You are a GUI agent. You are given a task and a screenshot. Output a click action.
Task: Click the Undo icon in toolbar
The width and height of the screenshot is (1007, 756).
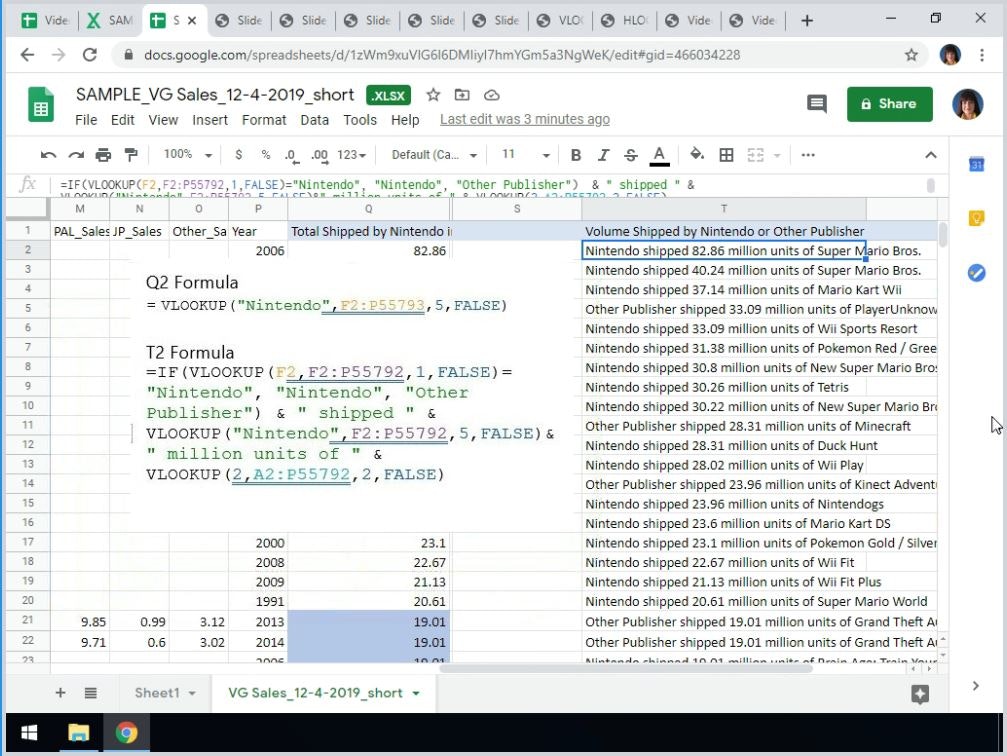[x=48, y=155]
